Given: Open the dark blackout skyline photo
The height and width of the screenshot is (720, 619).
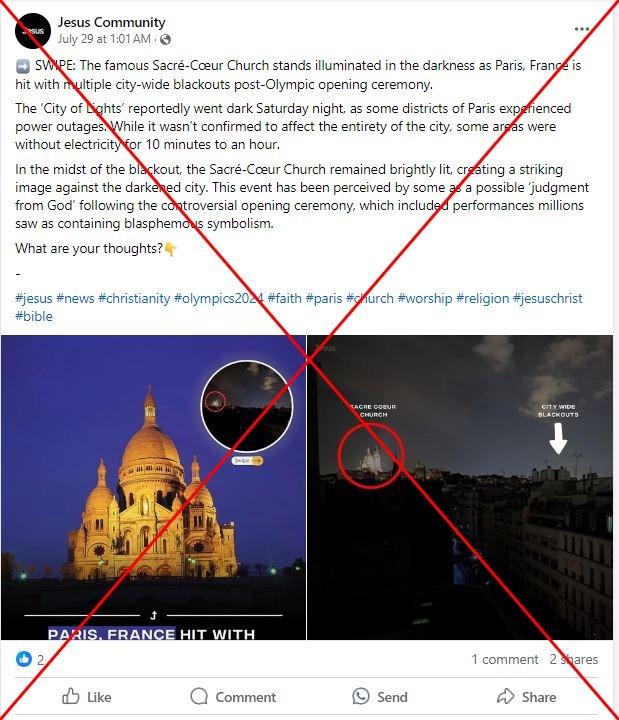Looking at the screenshot, I should tap(460, 487).
